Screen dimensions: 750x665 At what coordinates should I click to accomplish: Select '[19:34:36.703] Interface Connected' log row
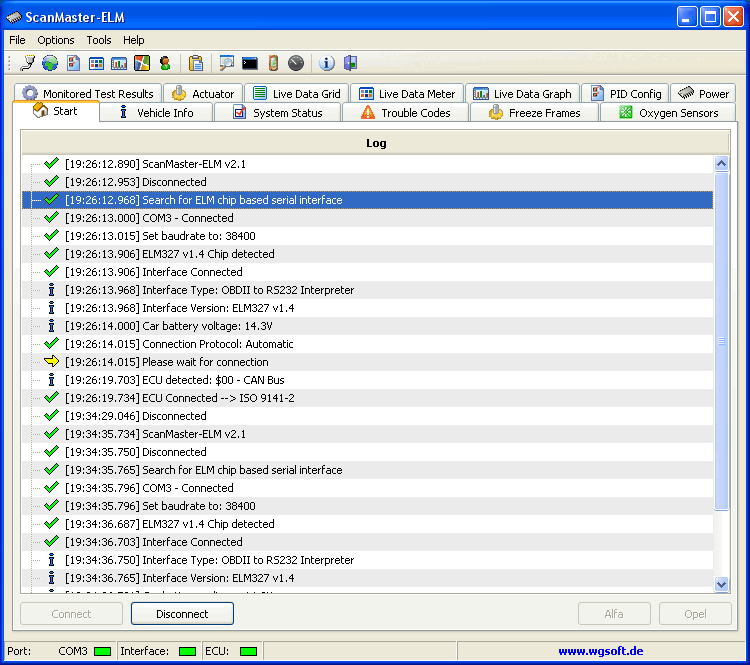[367, 542]
